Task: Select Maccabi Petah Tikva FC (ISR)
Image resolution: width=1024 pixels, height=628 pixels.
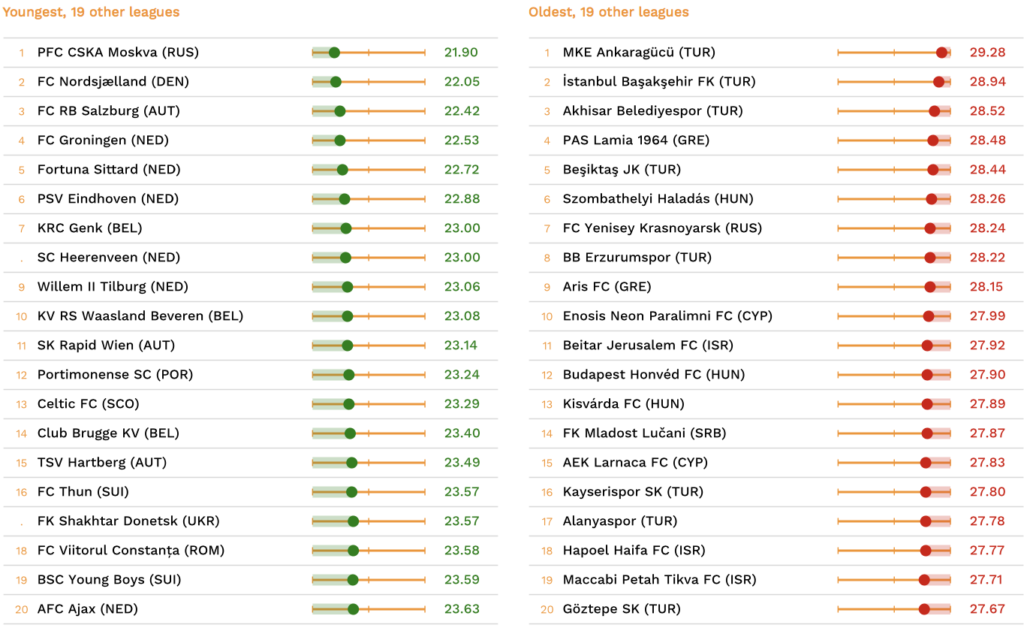Action: point(660,580)
